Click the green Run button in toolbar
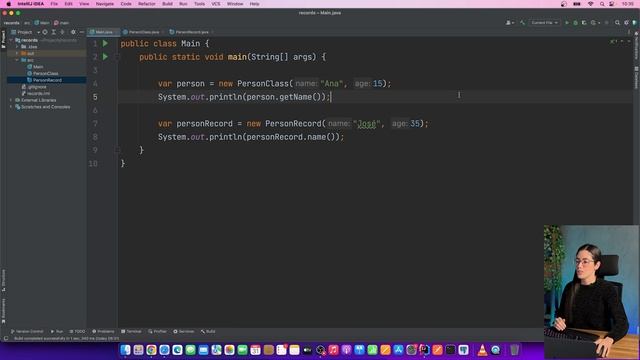The image size is (640, 360). point(567,23)
